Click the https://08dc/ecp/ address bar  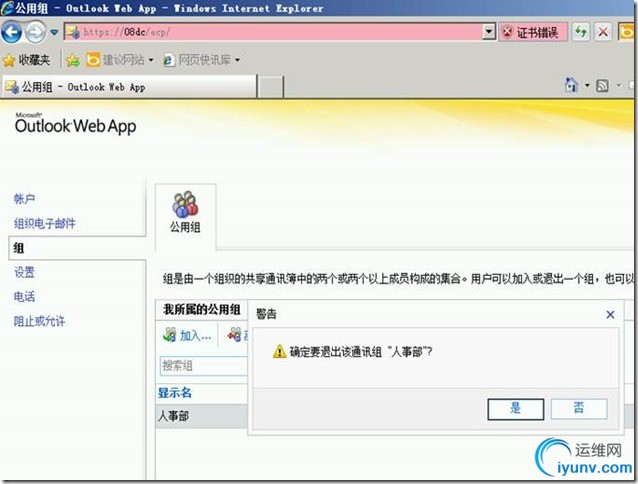tap(274, 32)
